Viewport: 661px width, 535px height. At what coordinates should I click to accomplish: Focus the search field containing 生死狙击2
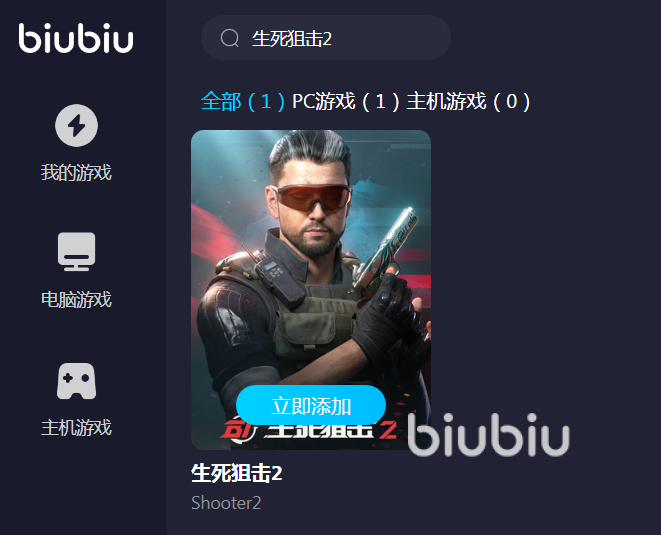tap(326, 38)
